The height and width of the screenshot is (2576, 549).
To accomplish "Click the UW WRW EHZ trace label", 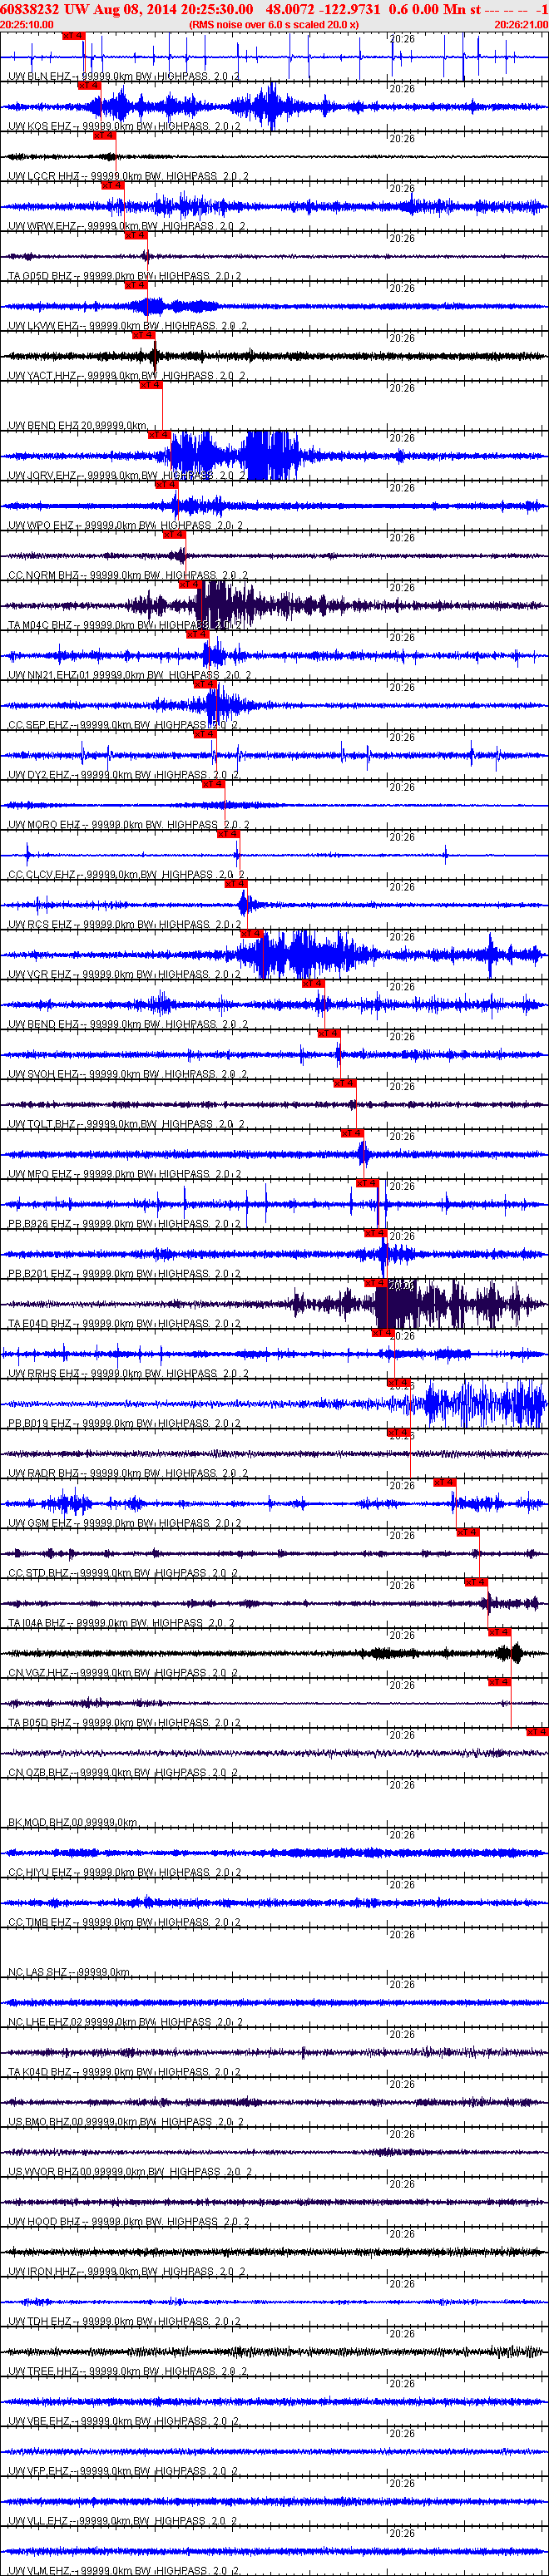I will pyautogui.click(x=127, y=226).
